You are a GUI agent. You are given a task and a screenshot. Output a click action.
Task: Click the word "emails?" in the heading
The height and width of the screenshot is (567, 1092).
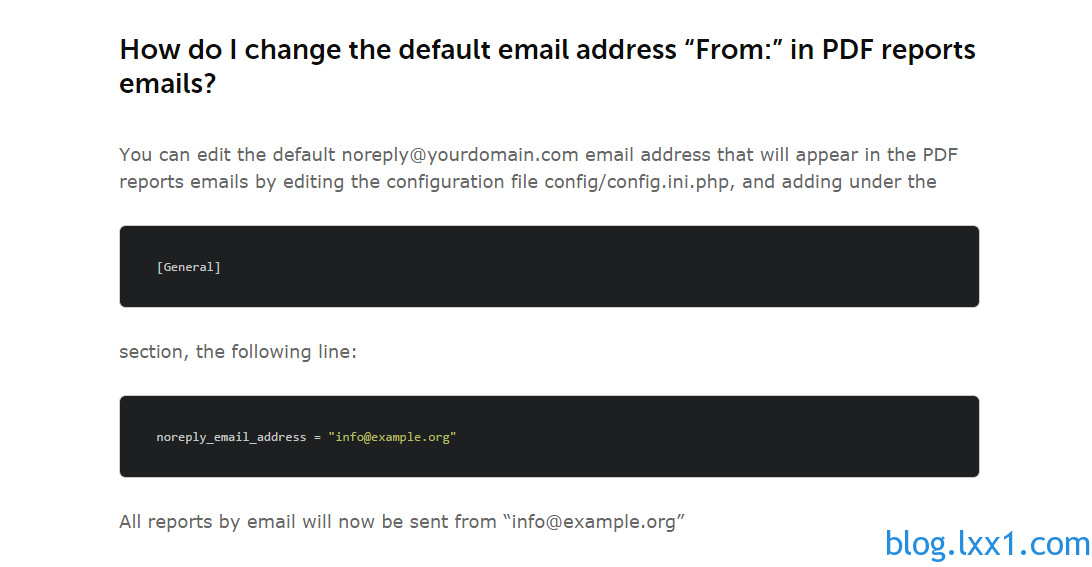coord(168,84)
